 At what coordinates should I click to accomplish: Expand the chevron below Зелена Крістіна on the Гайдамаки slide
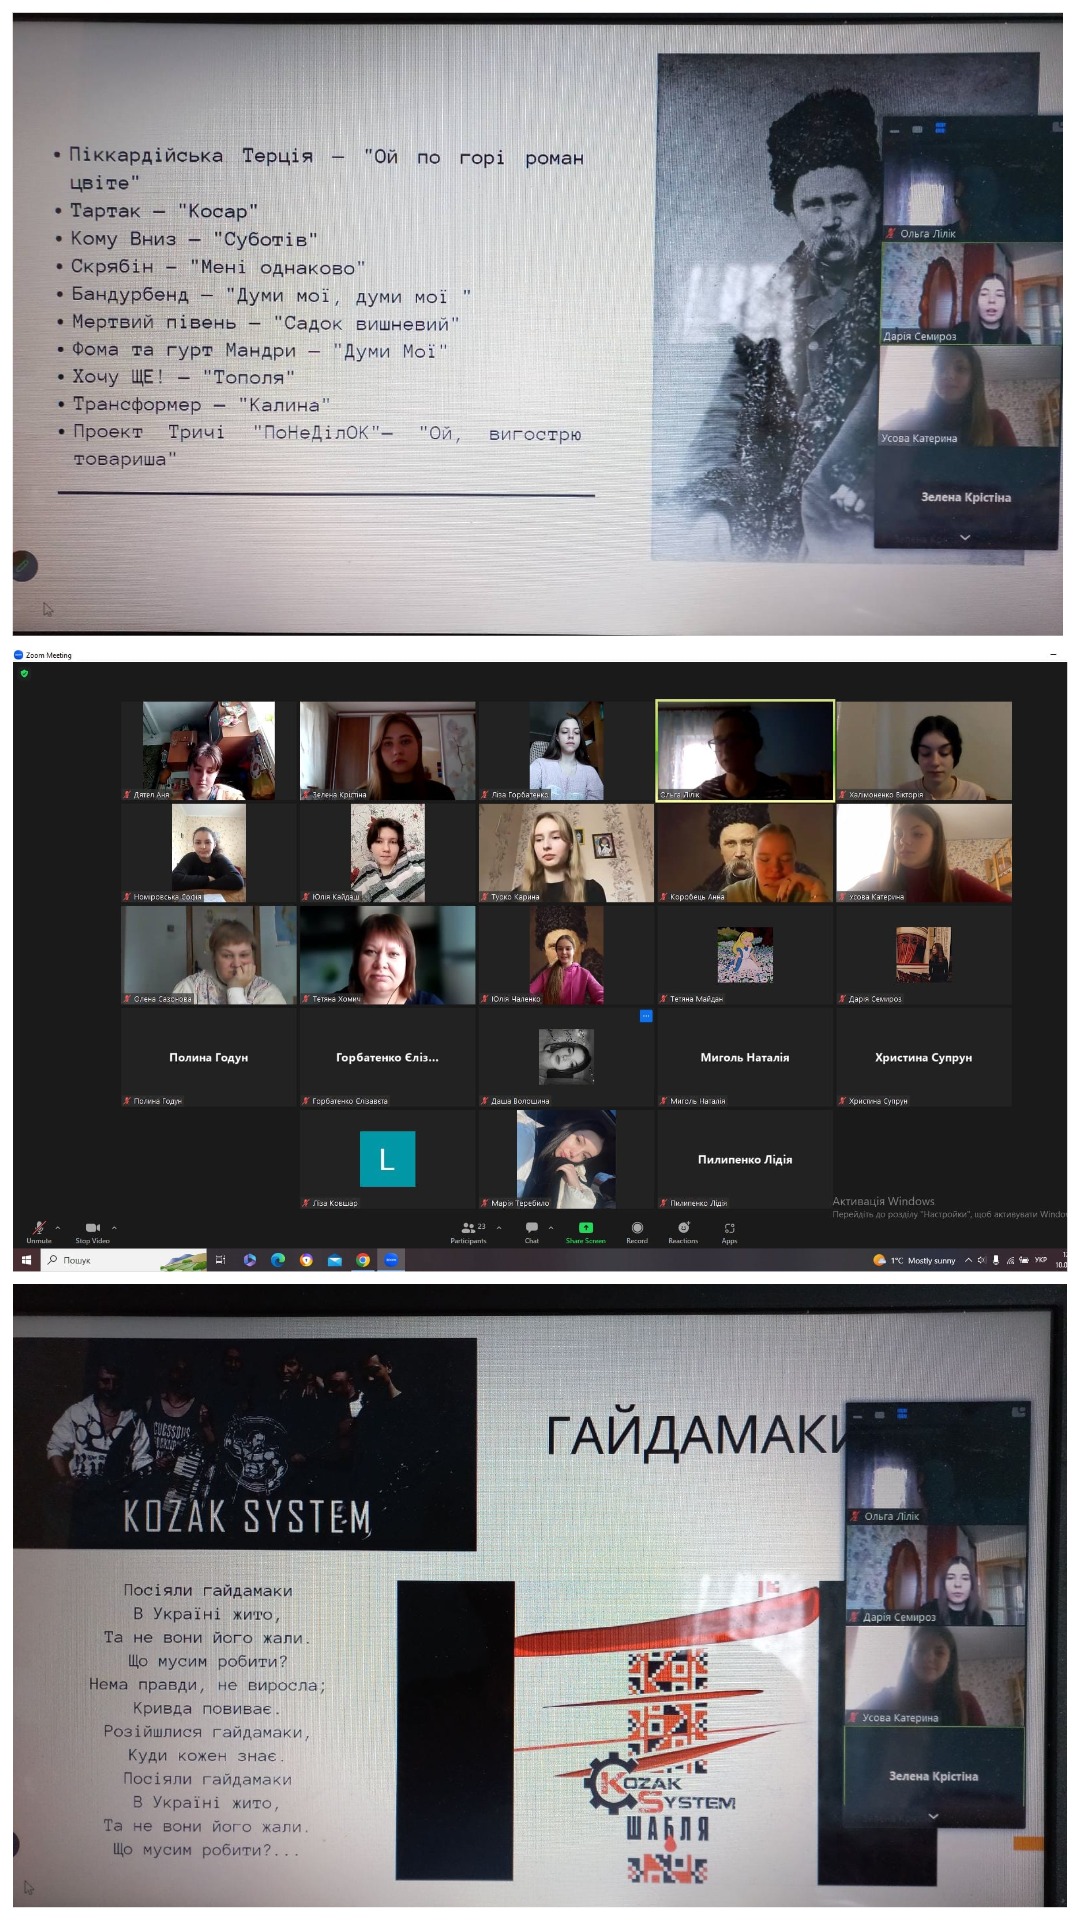click(933, 1816)
